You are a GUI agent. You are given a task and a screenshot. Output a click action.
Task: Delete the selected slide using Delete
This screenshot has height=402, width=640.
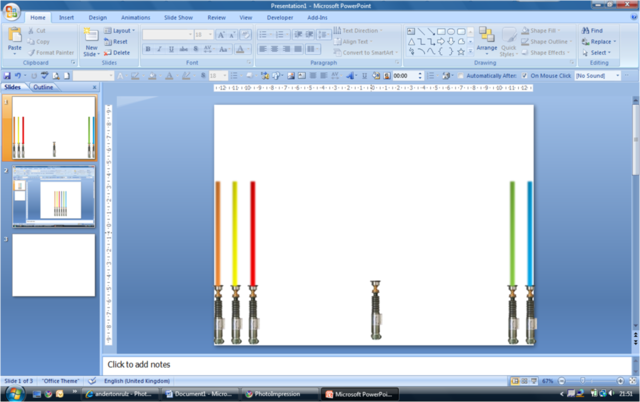[x=119, y=52]
